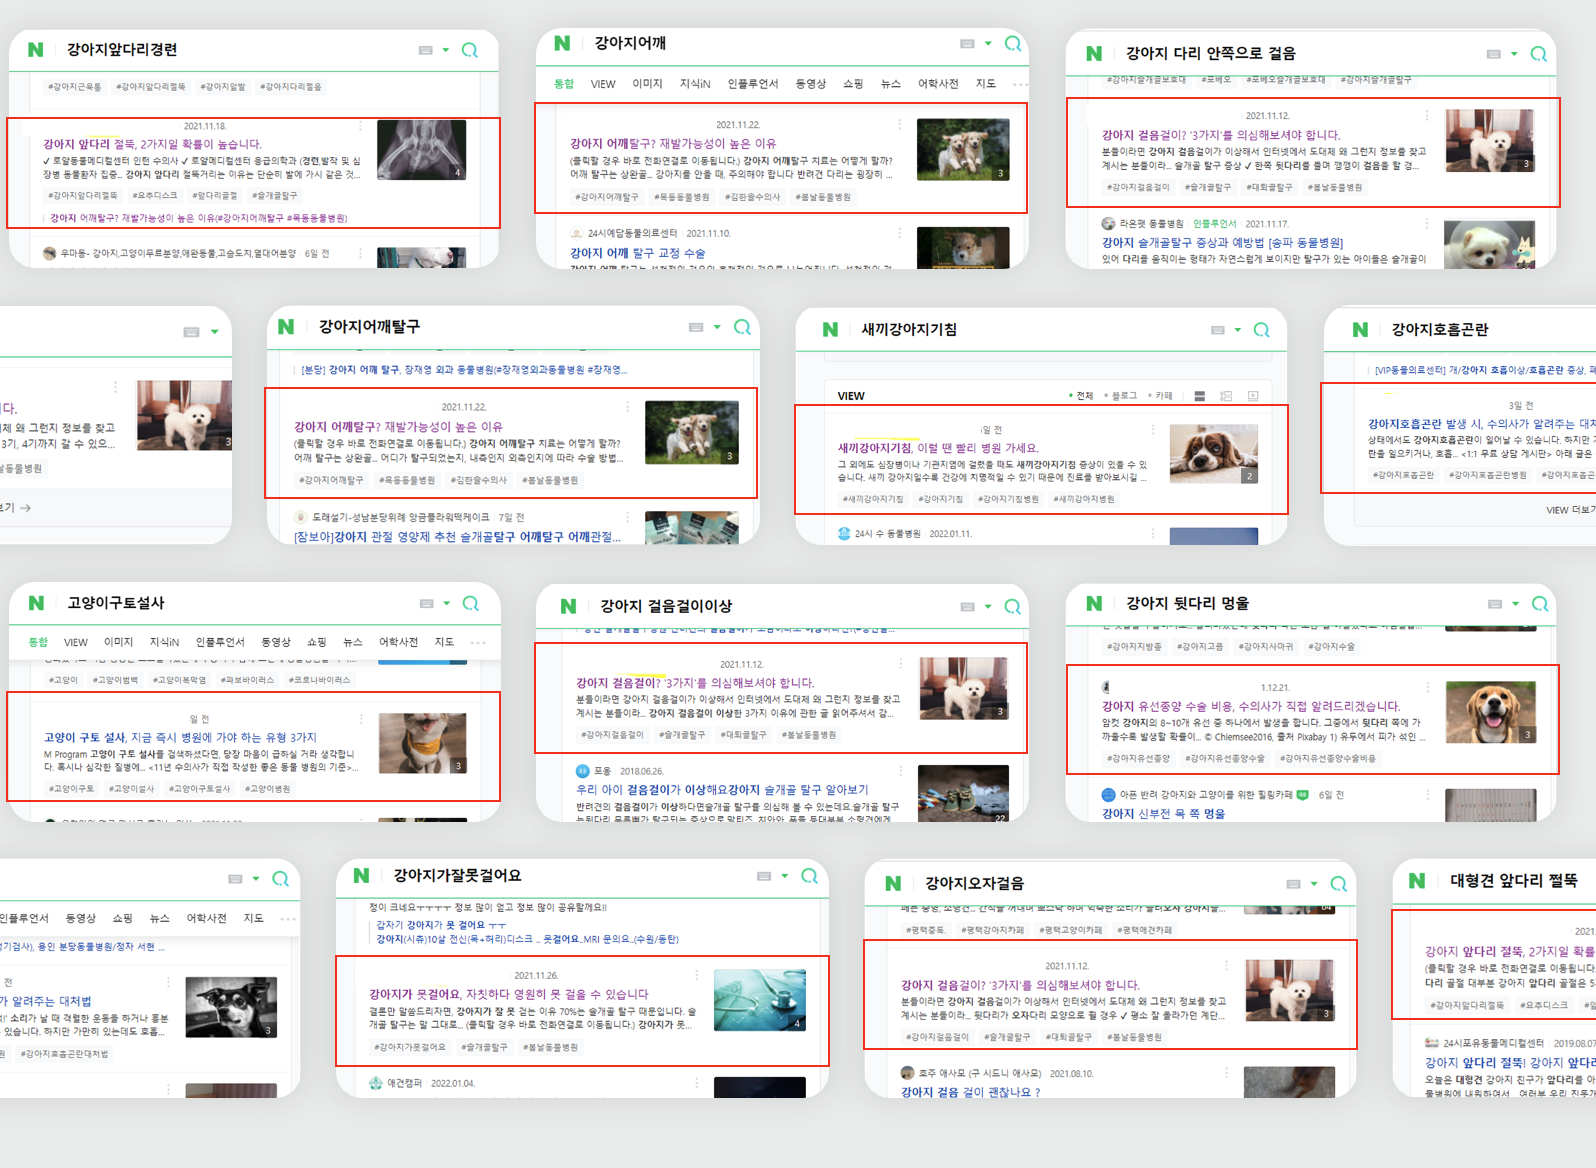Expand dropdown arrow in 고양이구토설사 search bar
Viewport: 1596px width, 1168px height.
(x=447, y=603)
